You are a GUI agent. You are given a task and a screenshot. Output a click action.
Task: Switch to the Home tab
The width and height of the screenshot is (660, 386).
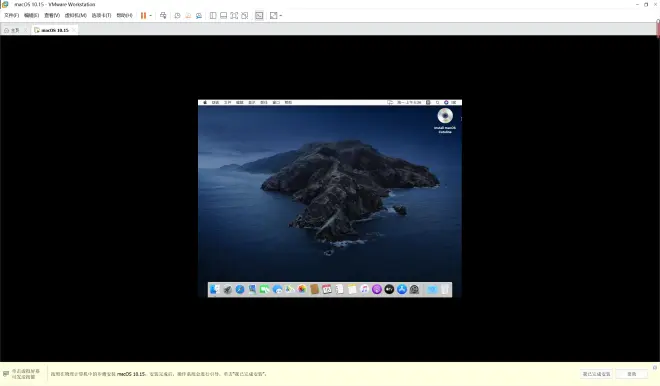point(13,30)
